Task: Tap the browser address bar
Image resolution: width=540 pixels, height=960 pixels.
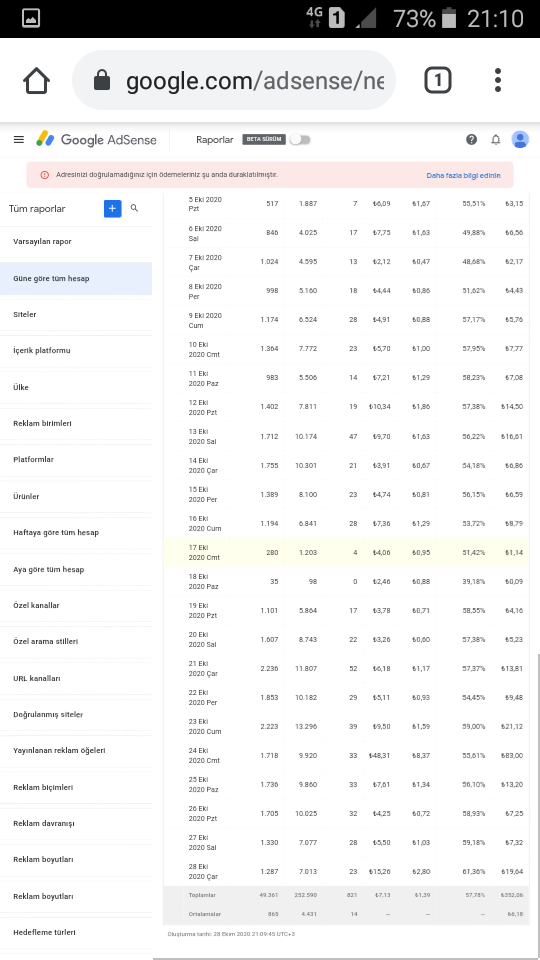Action: tap(234, 80)
